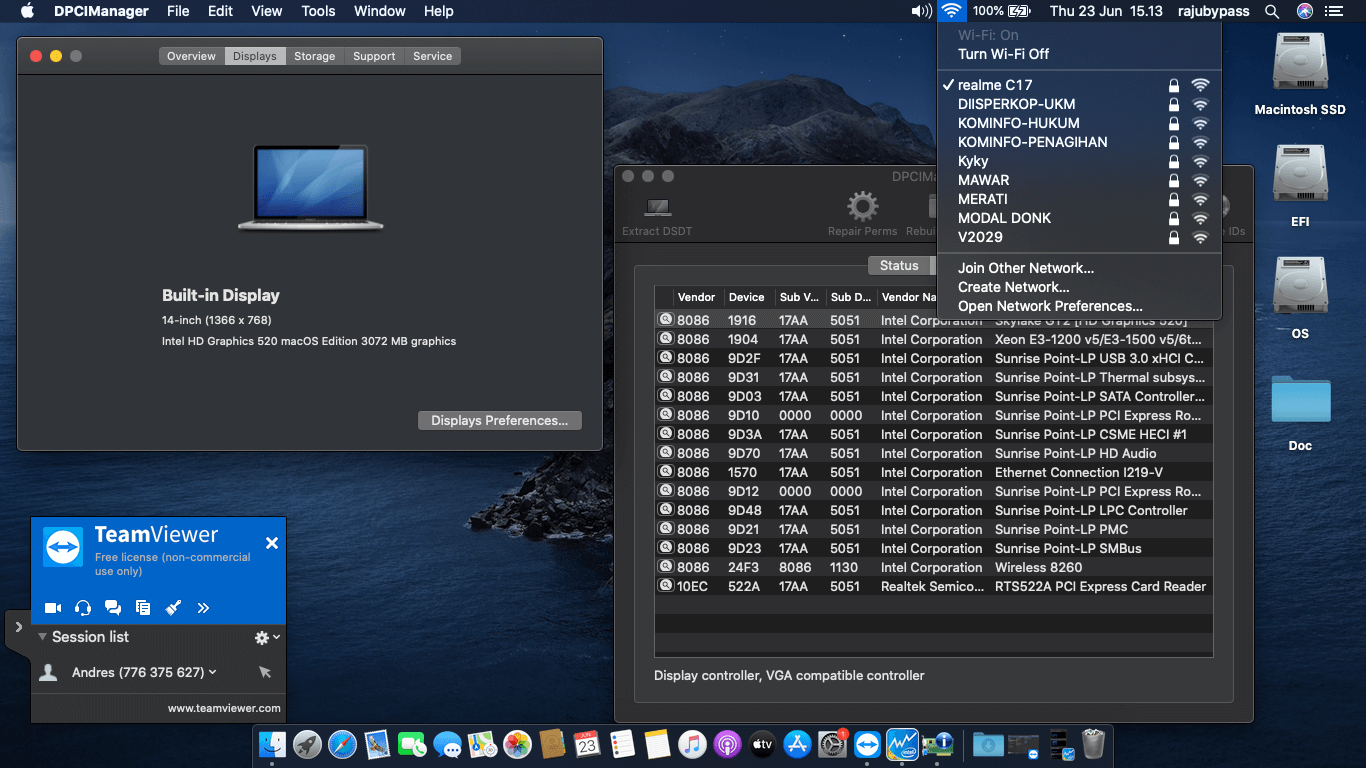Click the Displays Preferences button

point(500,421)
